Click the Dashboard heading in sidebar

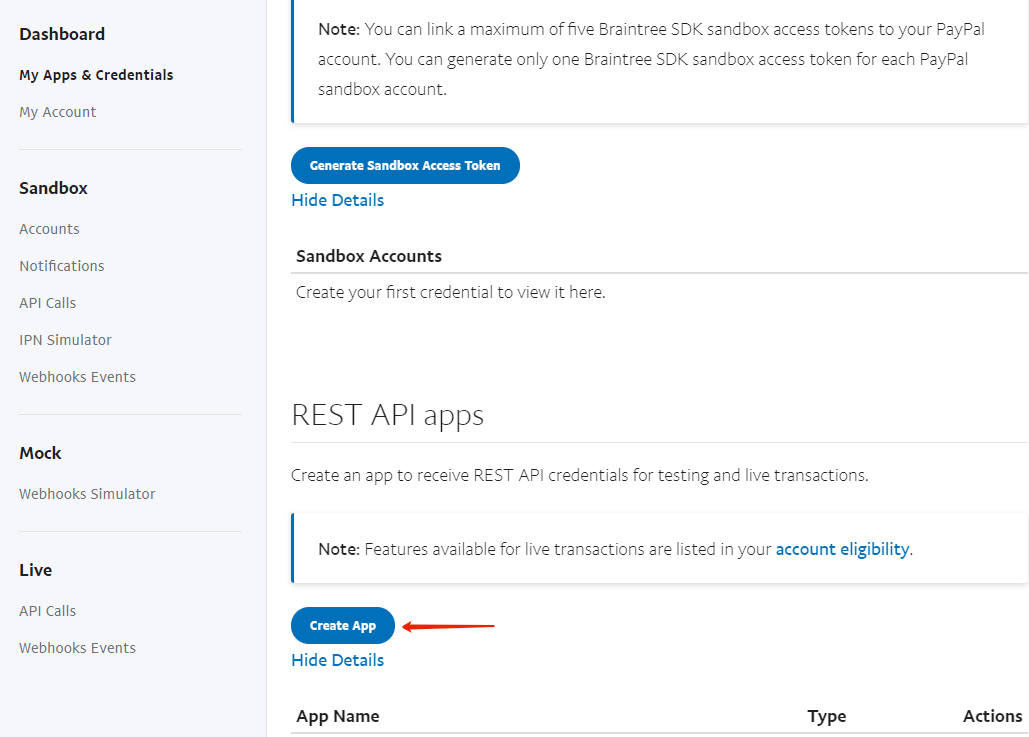click(62, 34)
